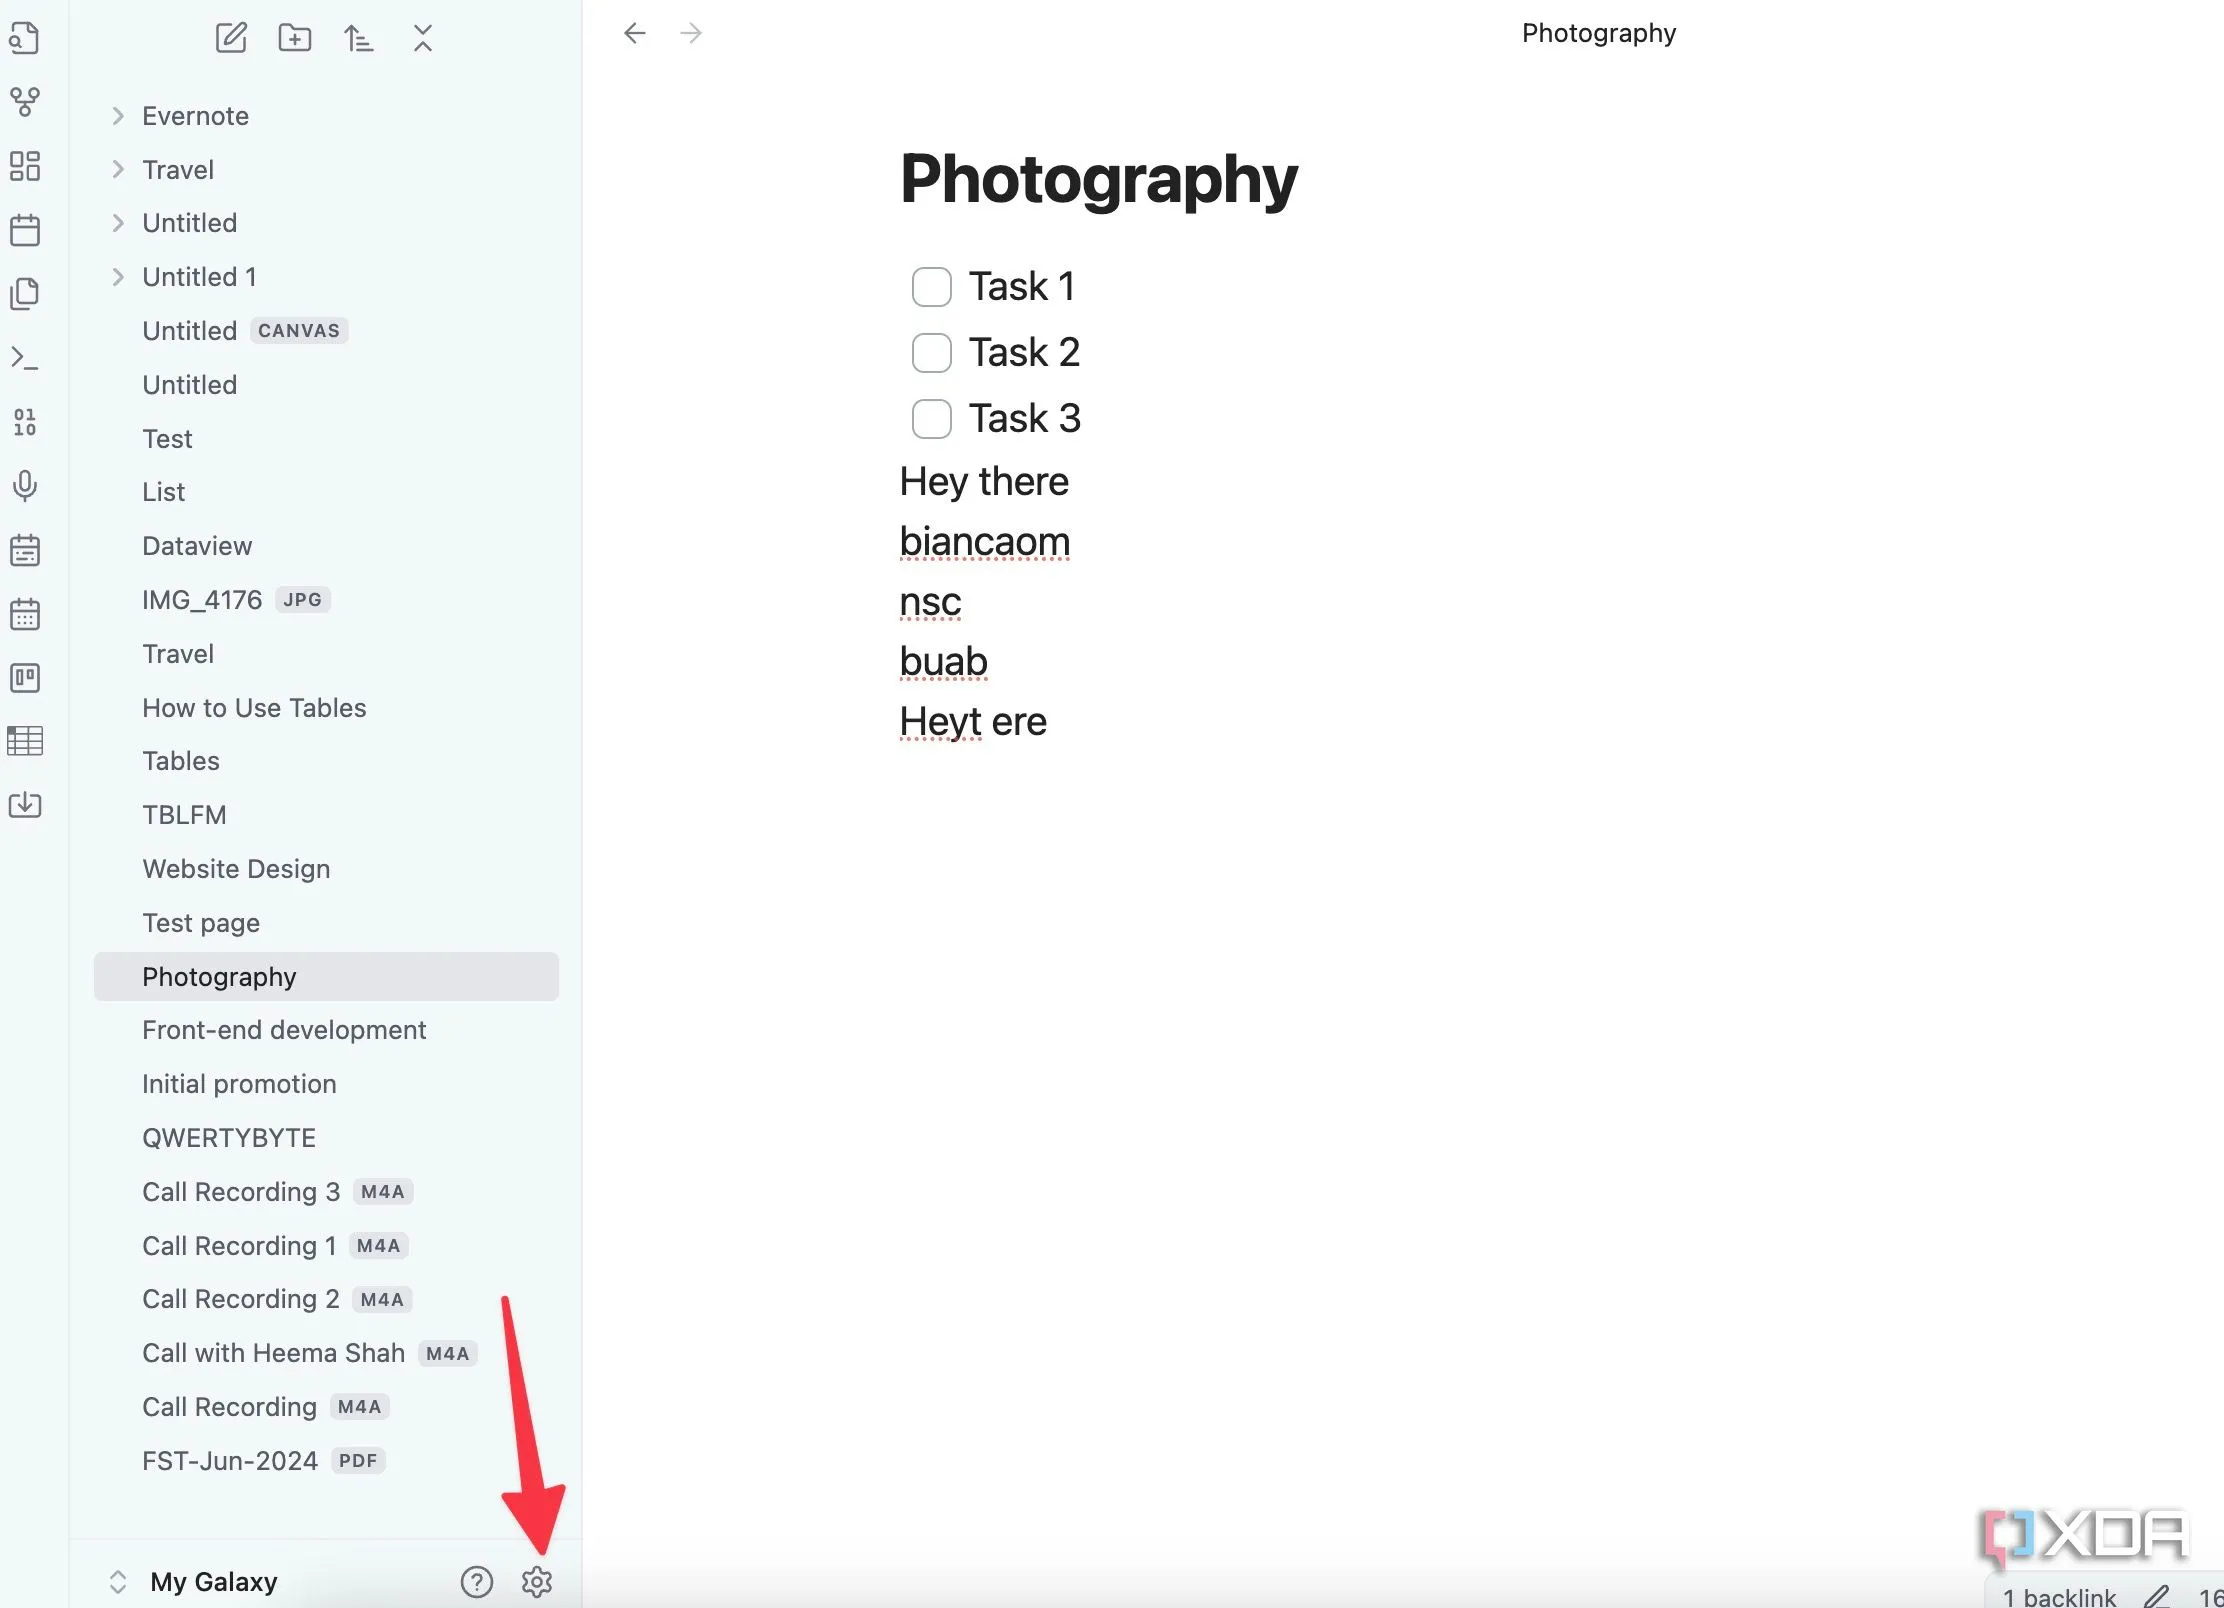Open the settings gear icon
Viewport: 2224px width, 1608px height.
pyautogui.click(x=537, y=1581)
